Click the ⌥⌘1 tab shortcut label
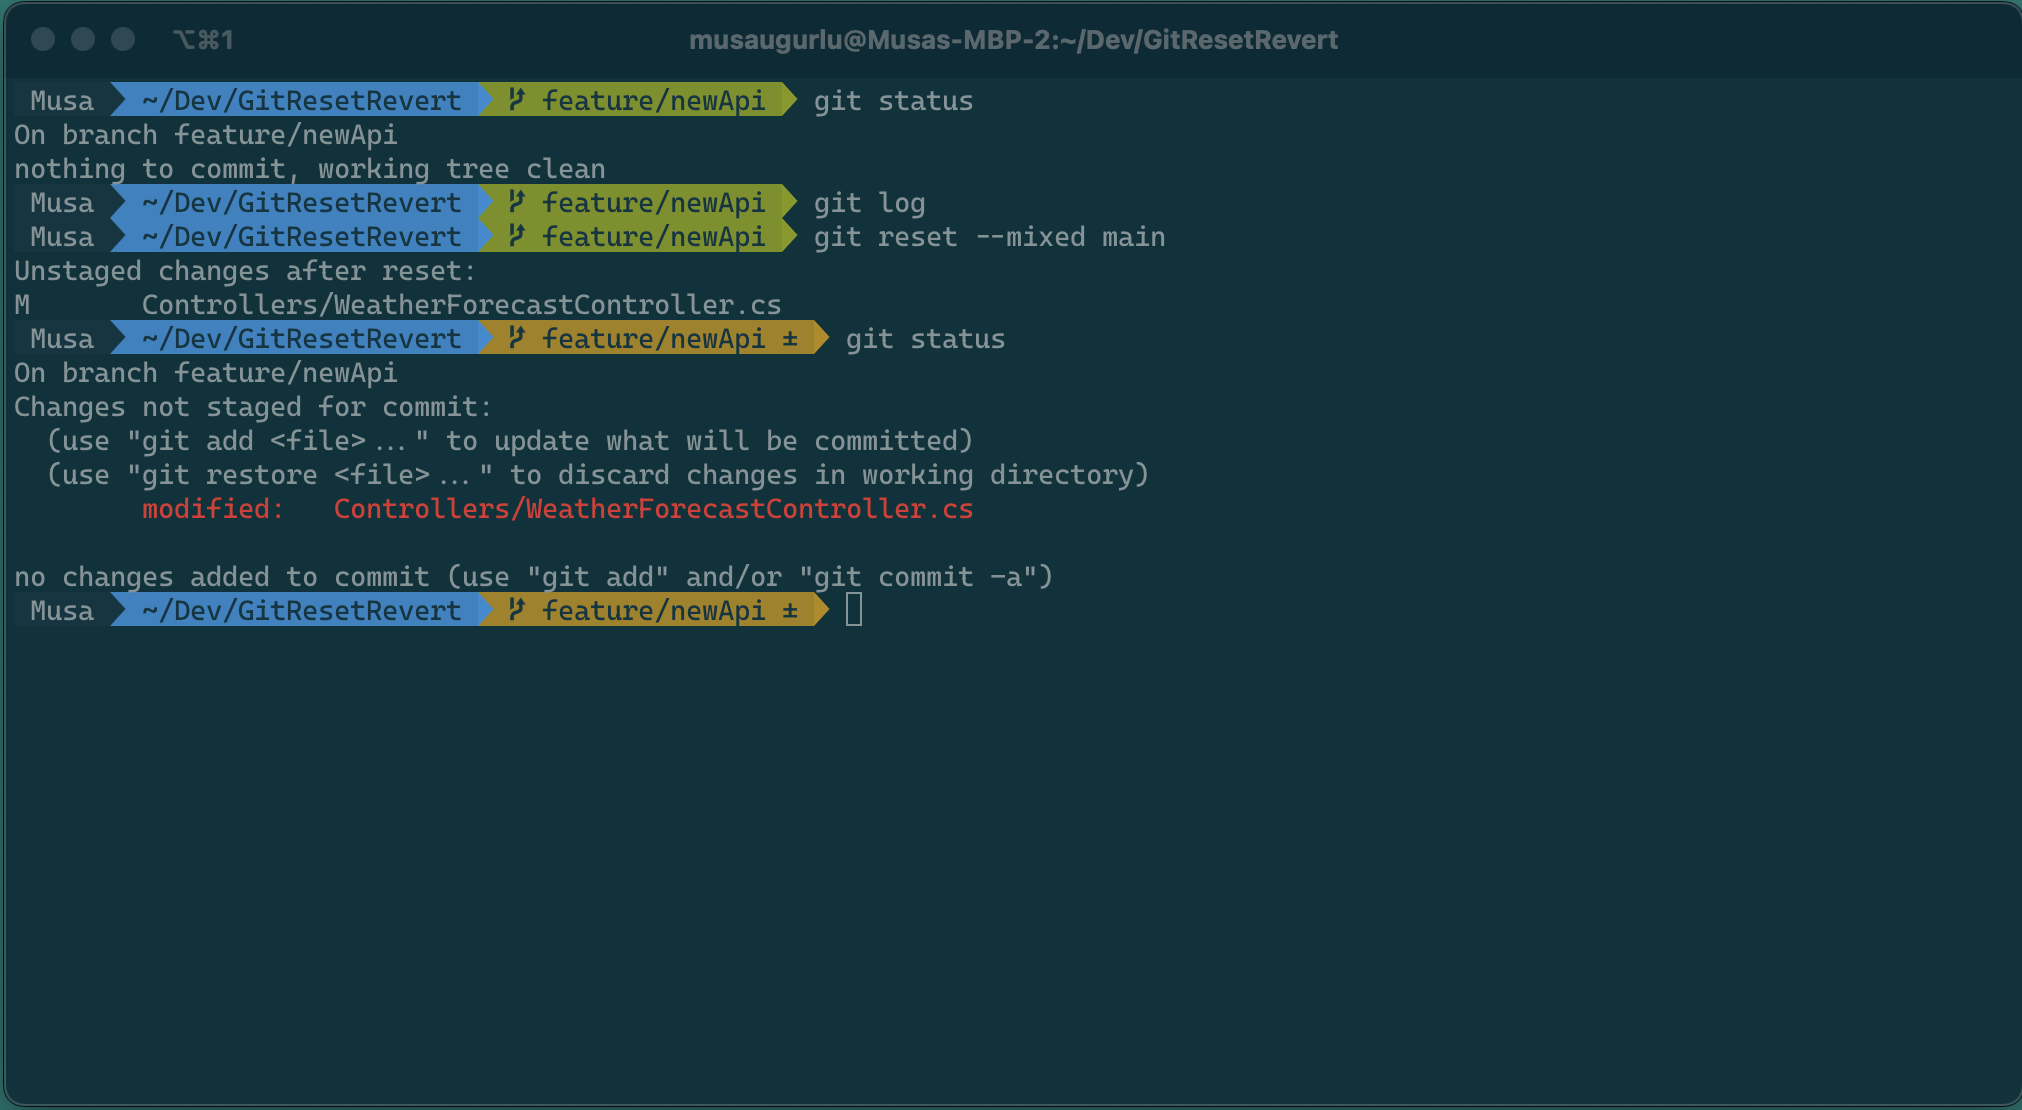Image resolution: width=2022 pixels, height=1110 pixels. click(203, 40)
